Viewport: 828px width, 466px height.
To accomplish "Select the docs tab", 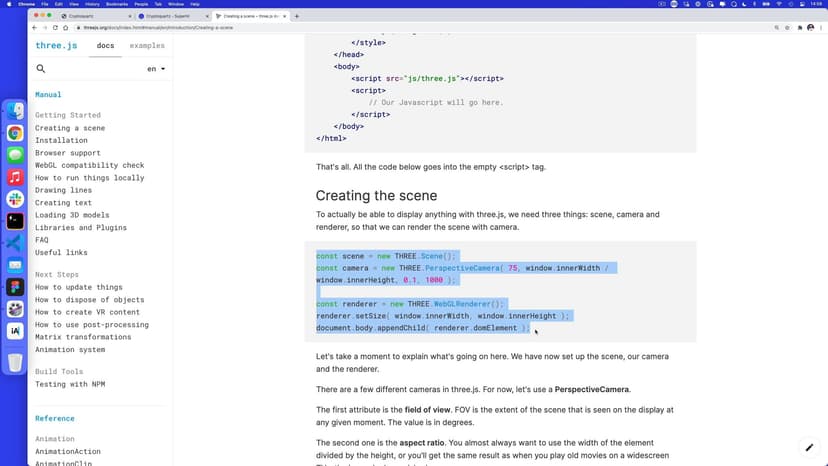I will (x=105, y=46).
